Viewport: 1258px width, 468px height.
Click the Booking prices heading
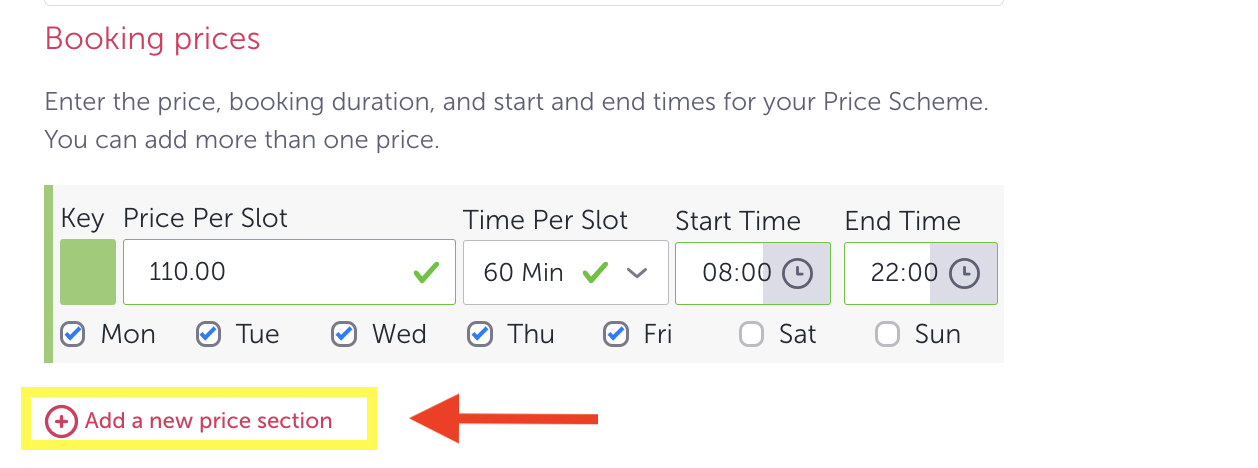click(x=152, y=39)
